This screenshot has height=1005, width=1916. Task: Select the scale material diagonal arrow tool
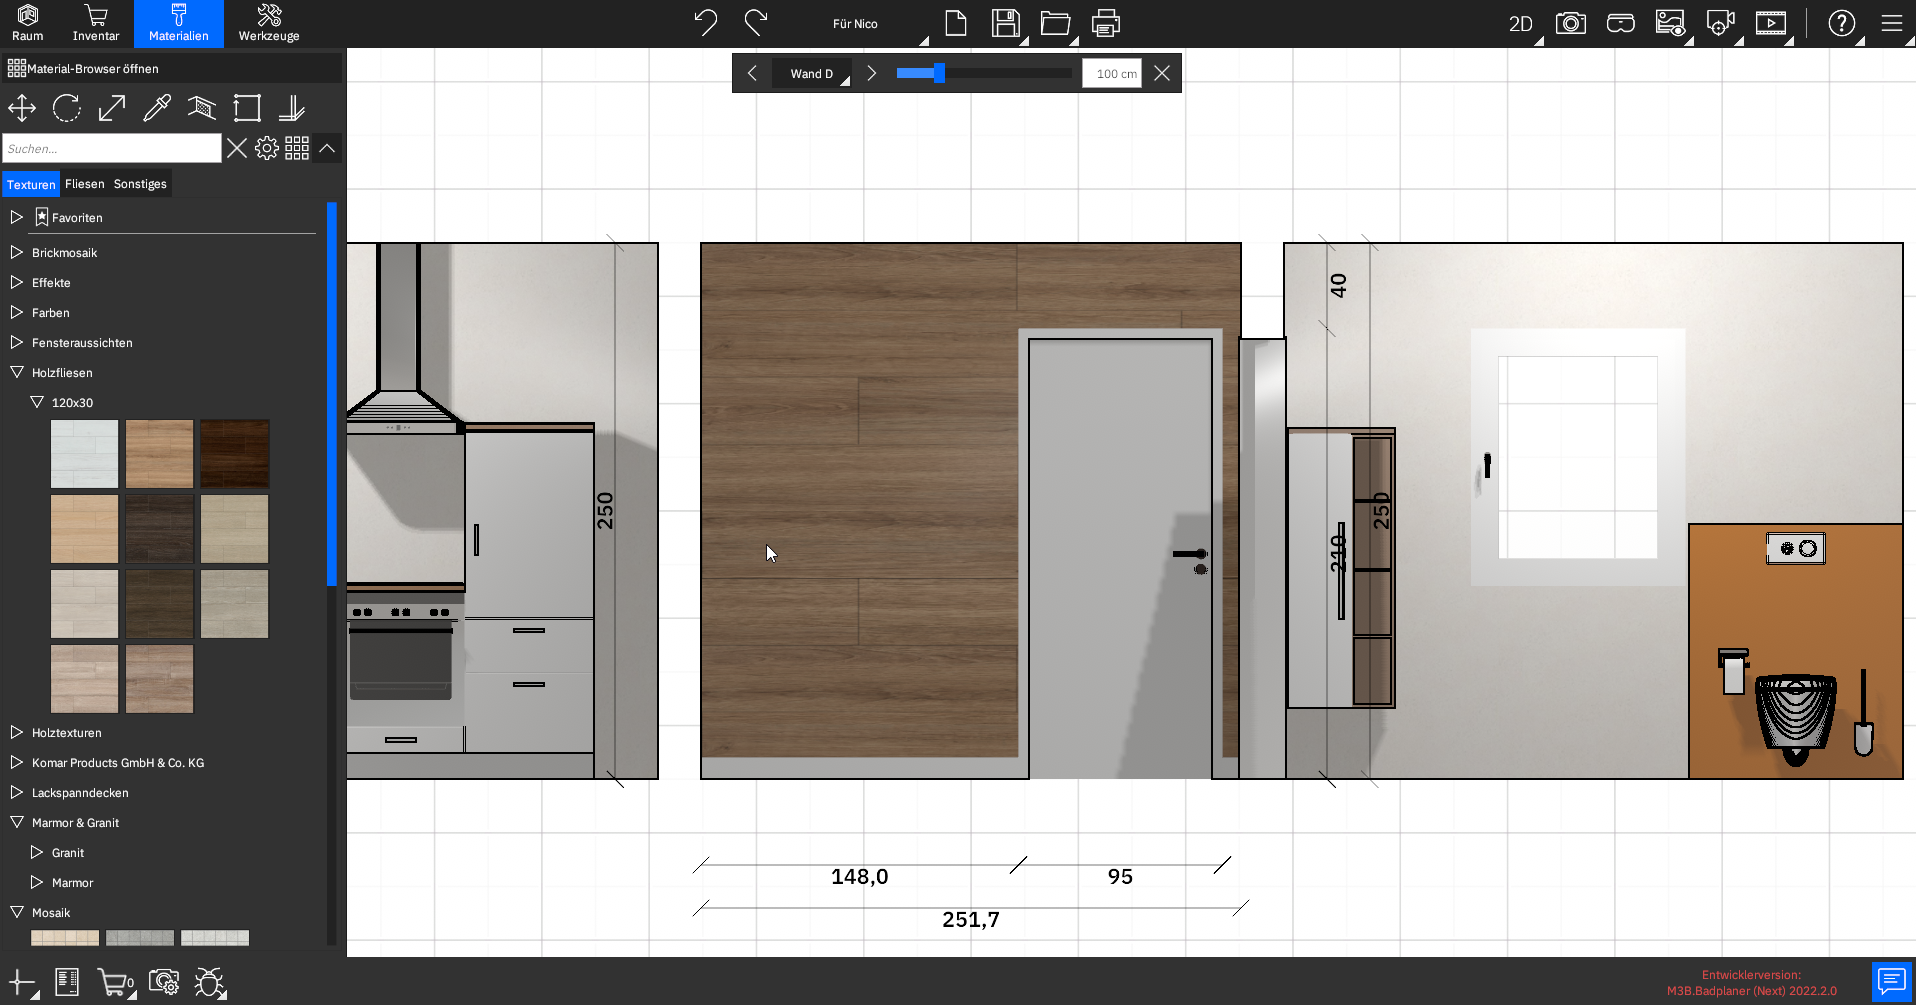pyautogui.click(x=112, y=108)
